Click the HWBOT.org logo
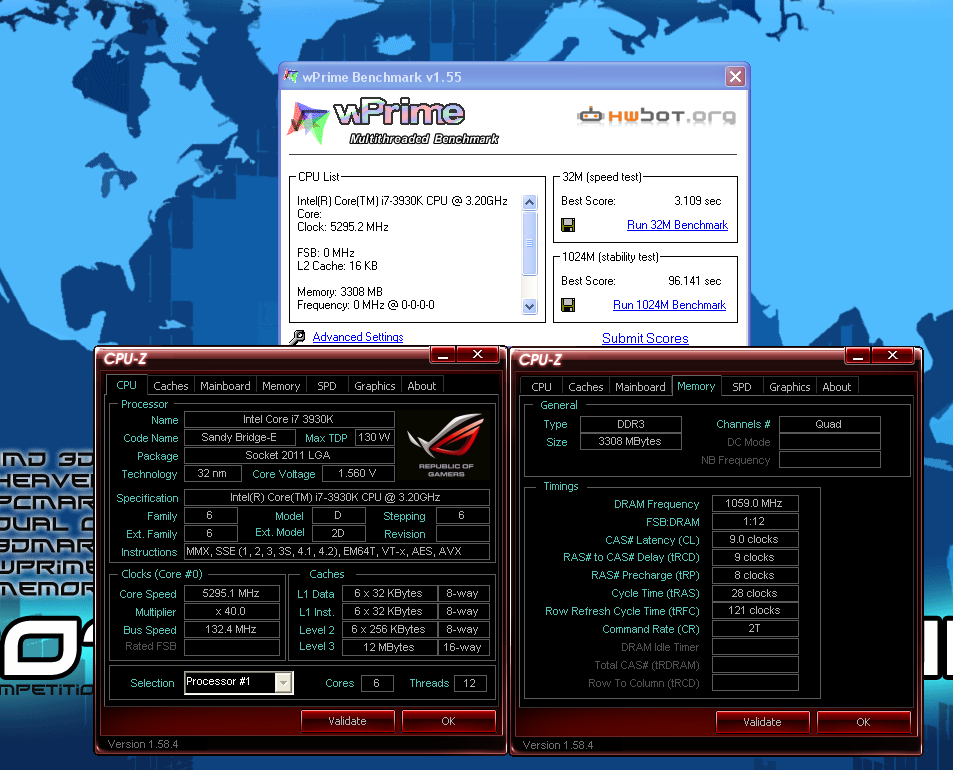This screenshot has width=953, height=770. 656,115
